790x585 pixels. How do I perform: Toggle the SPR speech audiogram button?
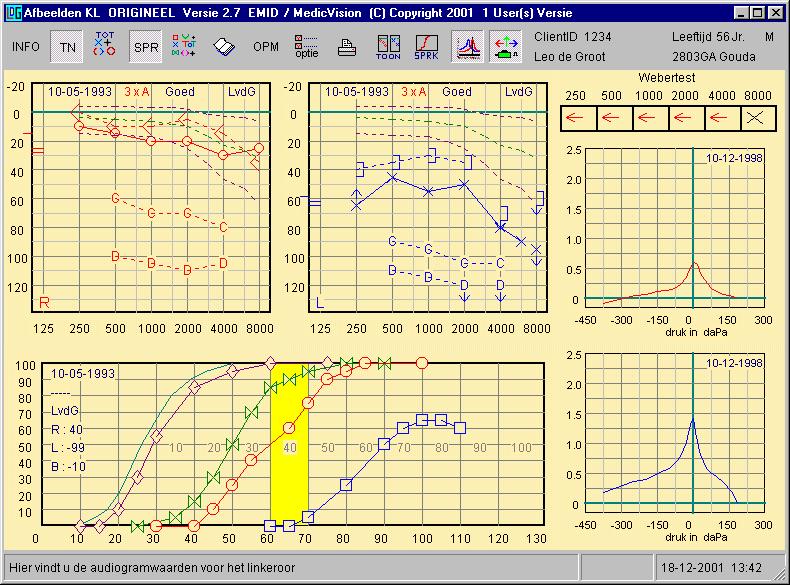pyautogui.click(x=146, y=47)
